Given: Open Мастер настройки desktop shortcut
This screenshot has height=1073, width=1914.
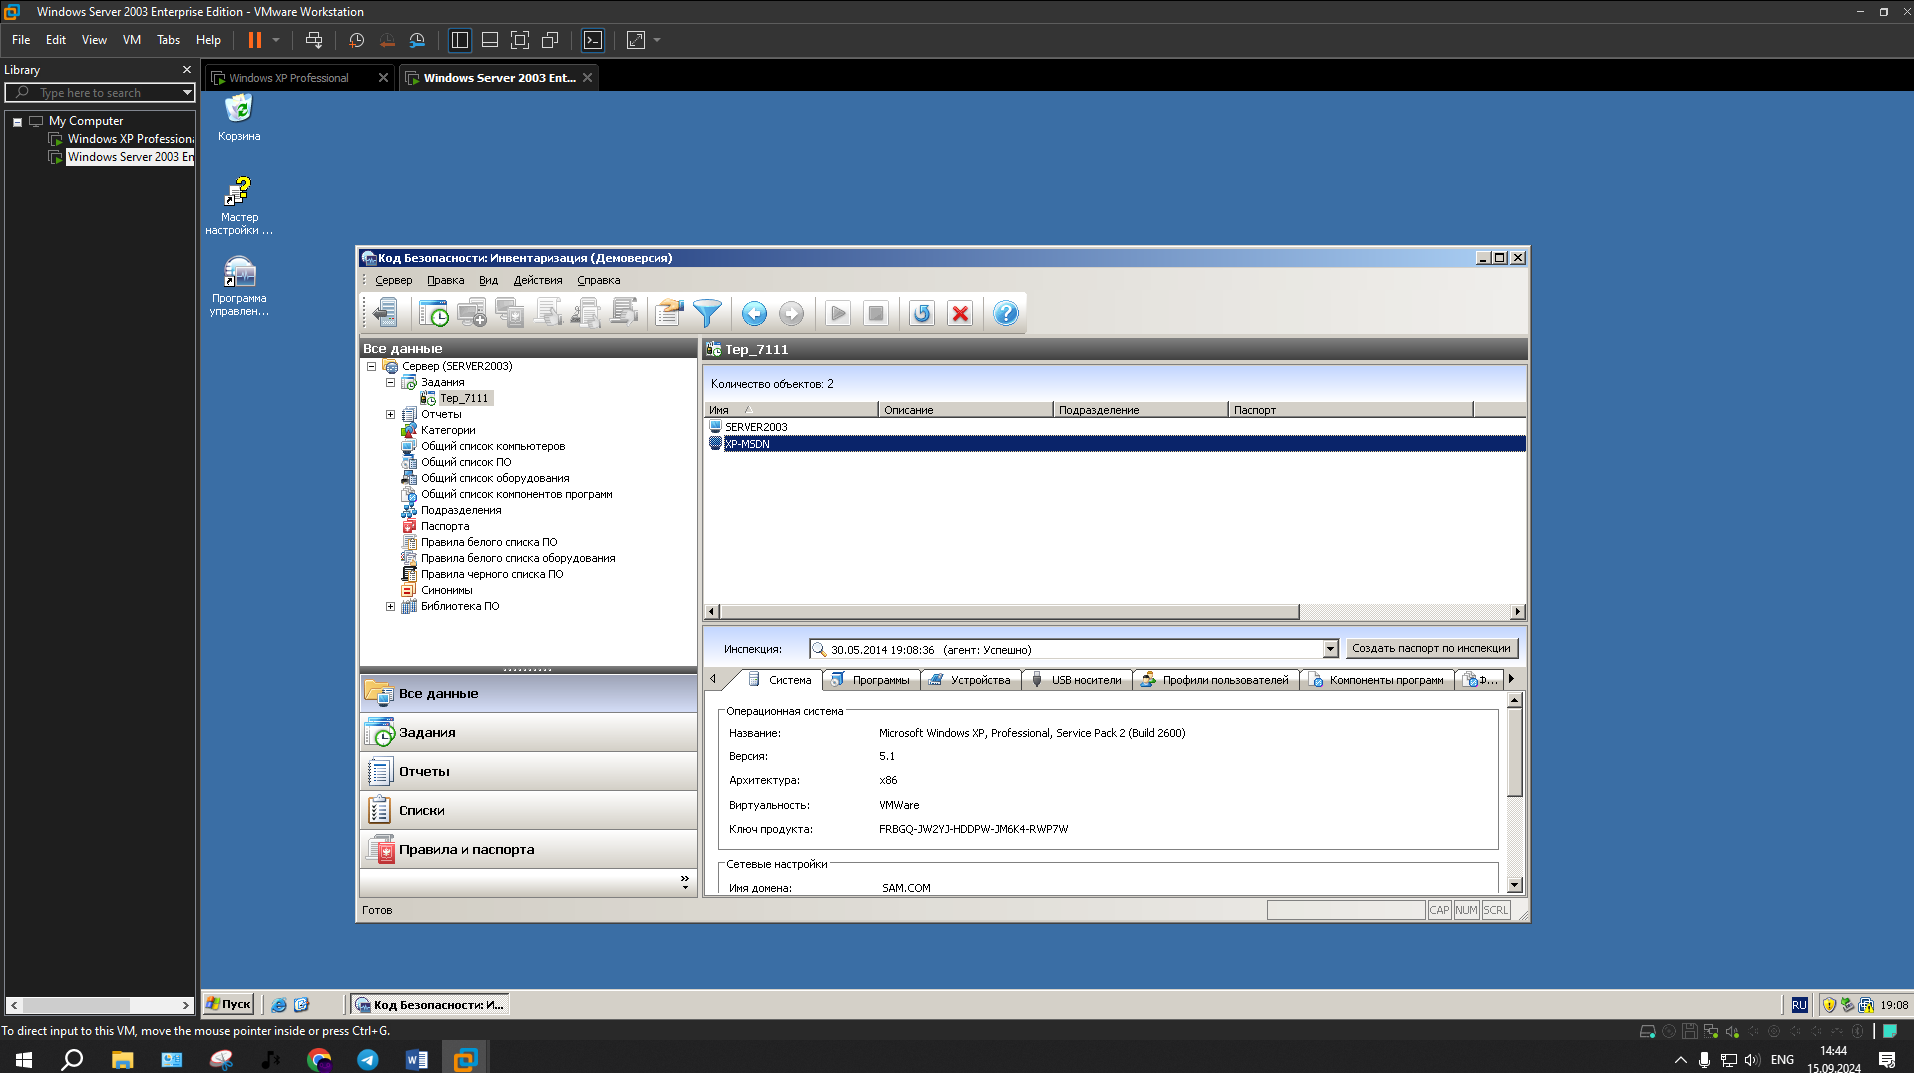Looking at the screenshot, I should [239, 205].
